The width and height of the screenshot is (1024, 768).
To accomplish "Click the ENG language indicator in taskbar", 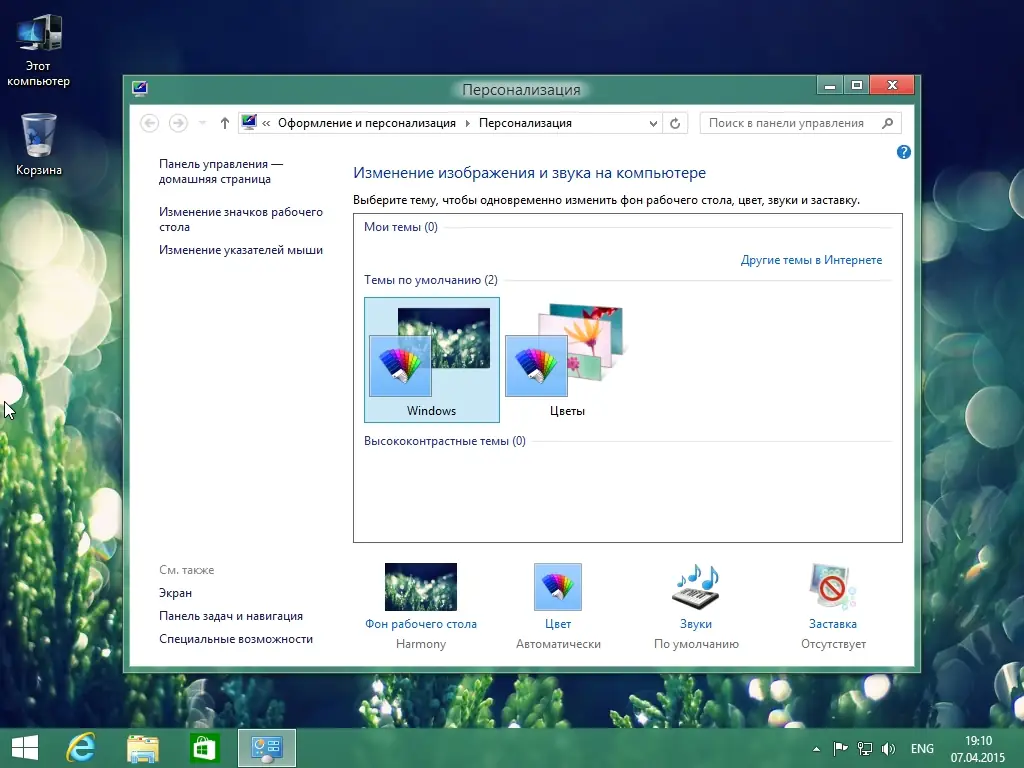I will [922, 747].
